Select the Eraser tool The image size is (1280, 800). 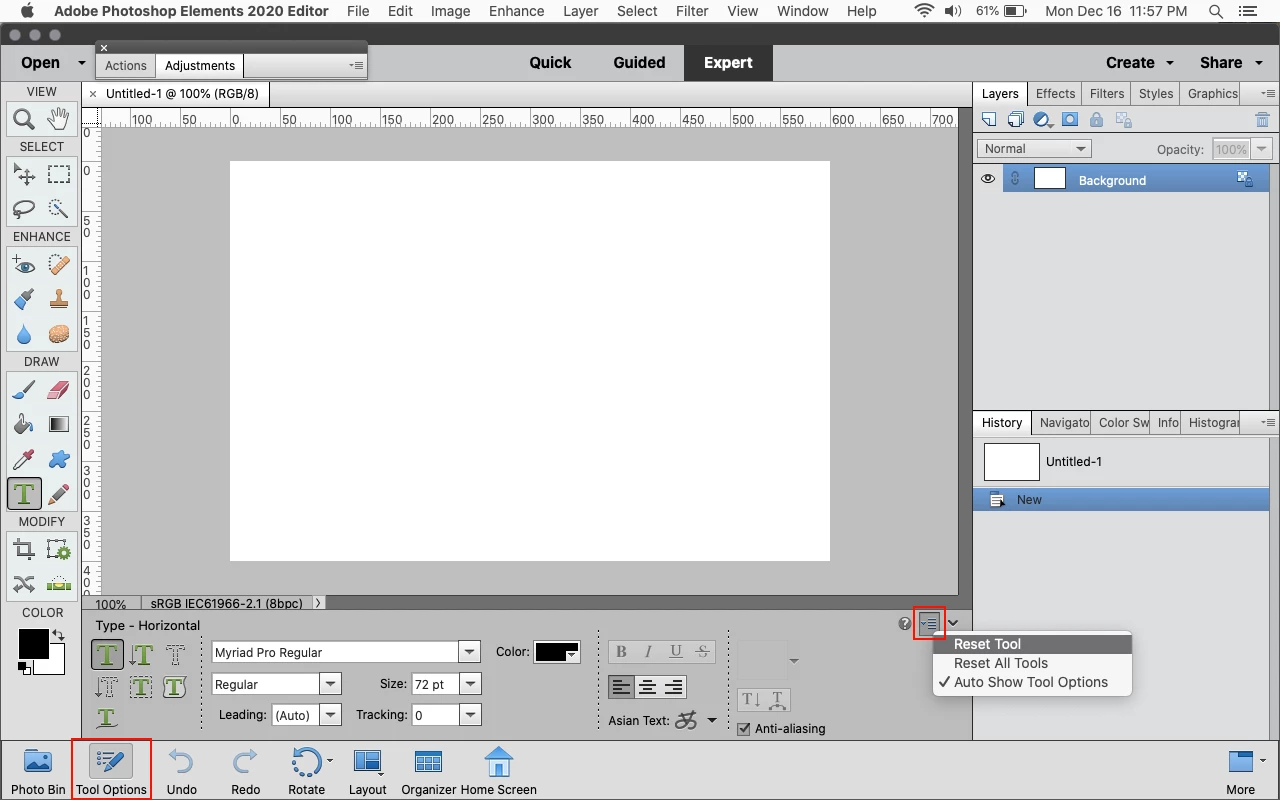click(x=59, y=389)
